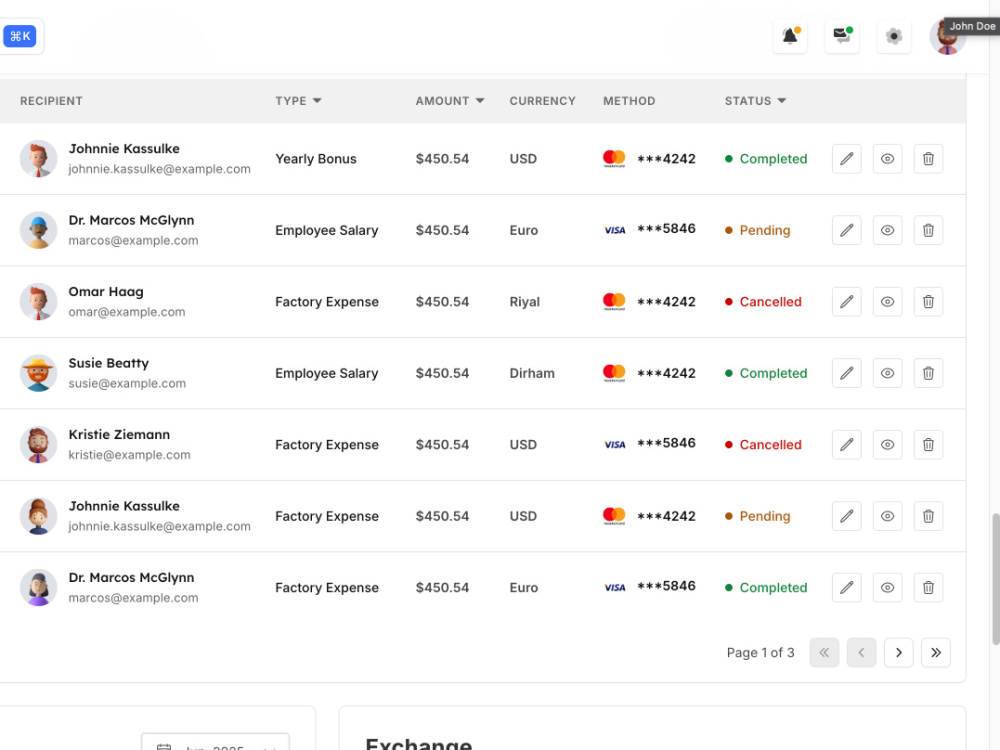The image size is (1000, 750).
Task: Delete the Kristie Ziemann transaction
Action: click(x=929, y=445)
